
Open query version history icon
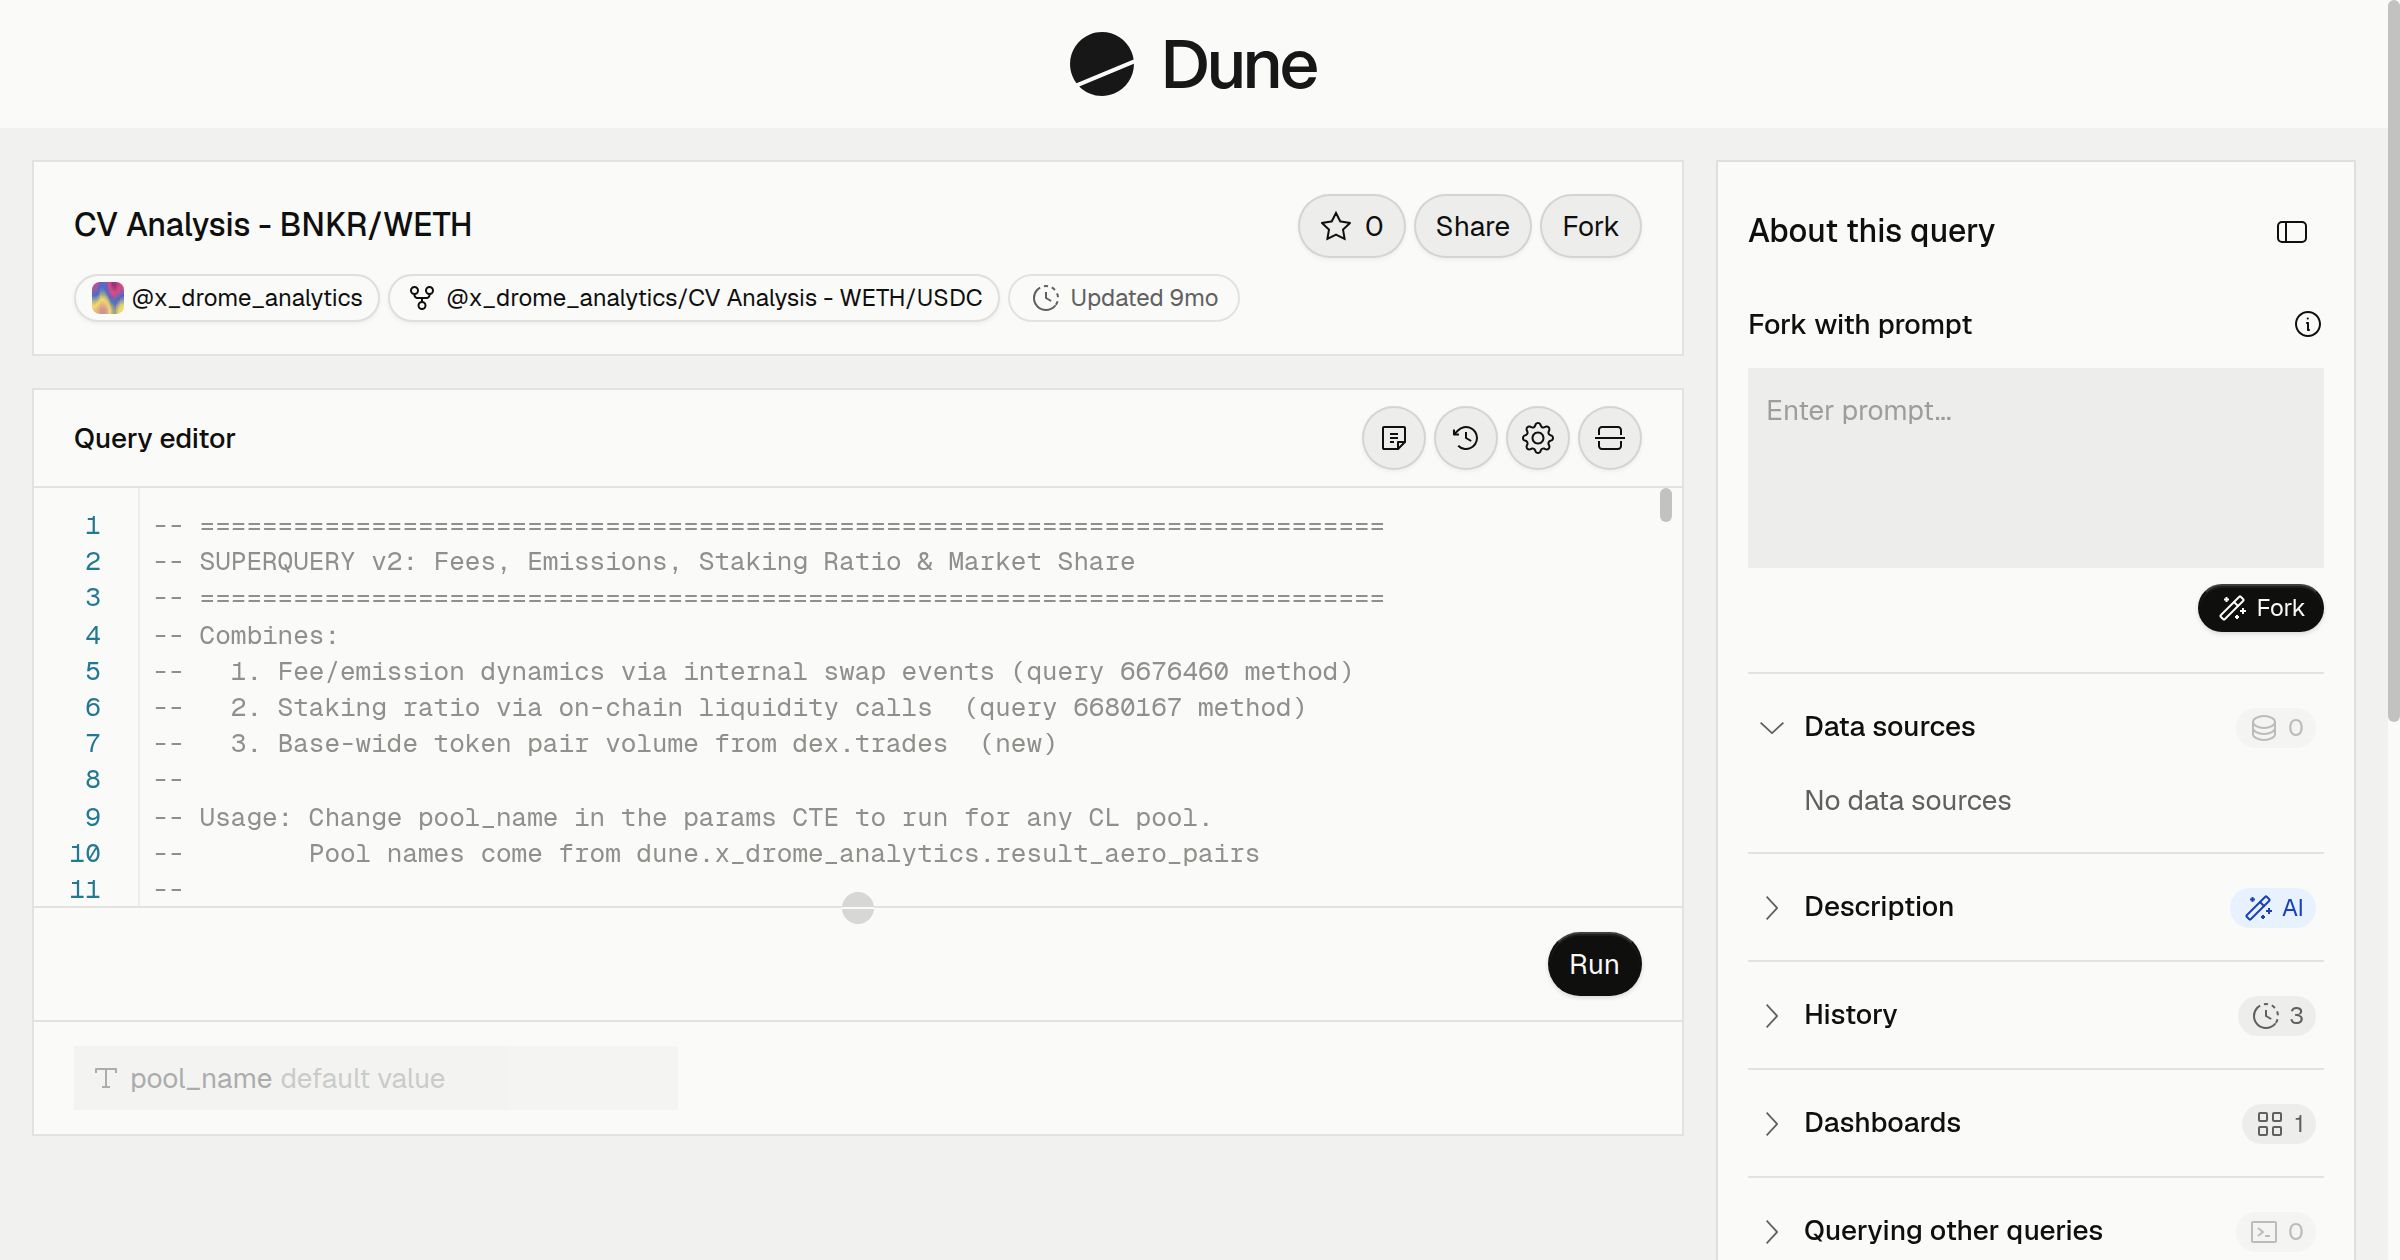(x=1465, y=438)
